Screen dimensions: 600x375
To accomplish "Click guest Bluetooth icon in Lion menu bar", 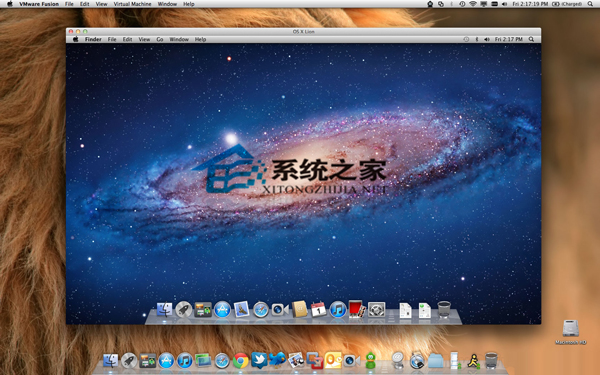I will (477, 39).
